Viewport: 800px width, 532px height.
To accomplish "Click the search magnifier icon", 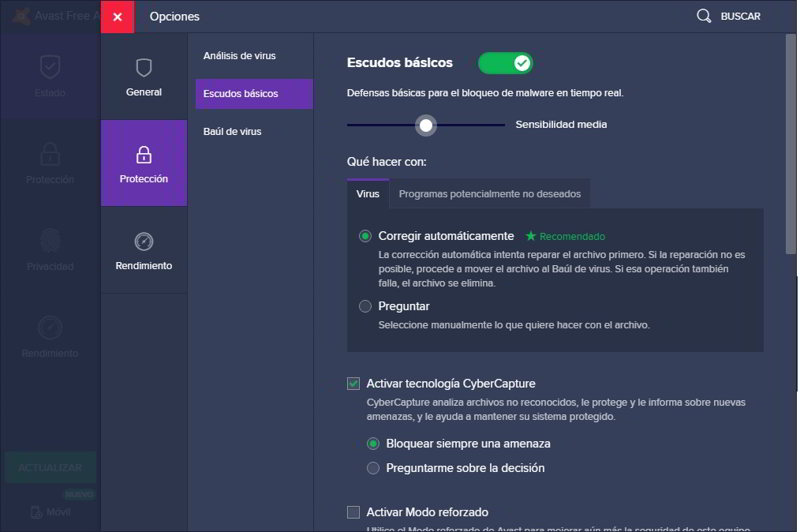I will point(704,16).
